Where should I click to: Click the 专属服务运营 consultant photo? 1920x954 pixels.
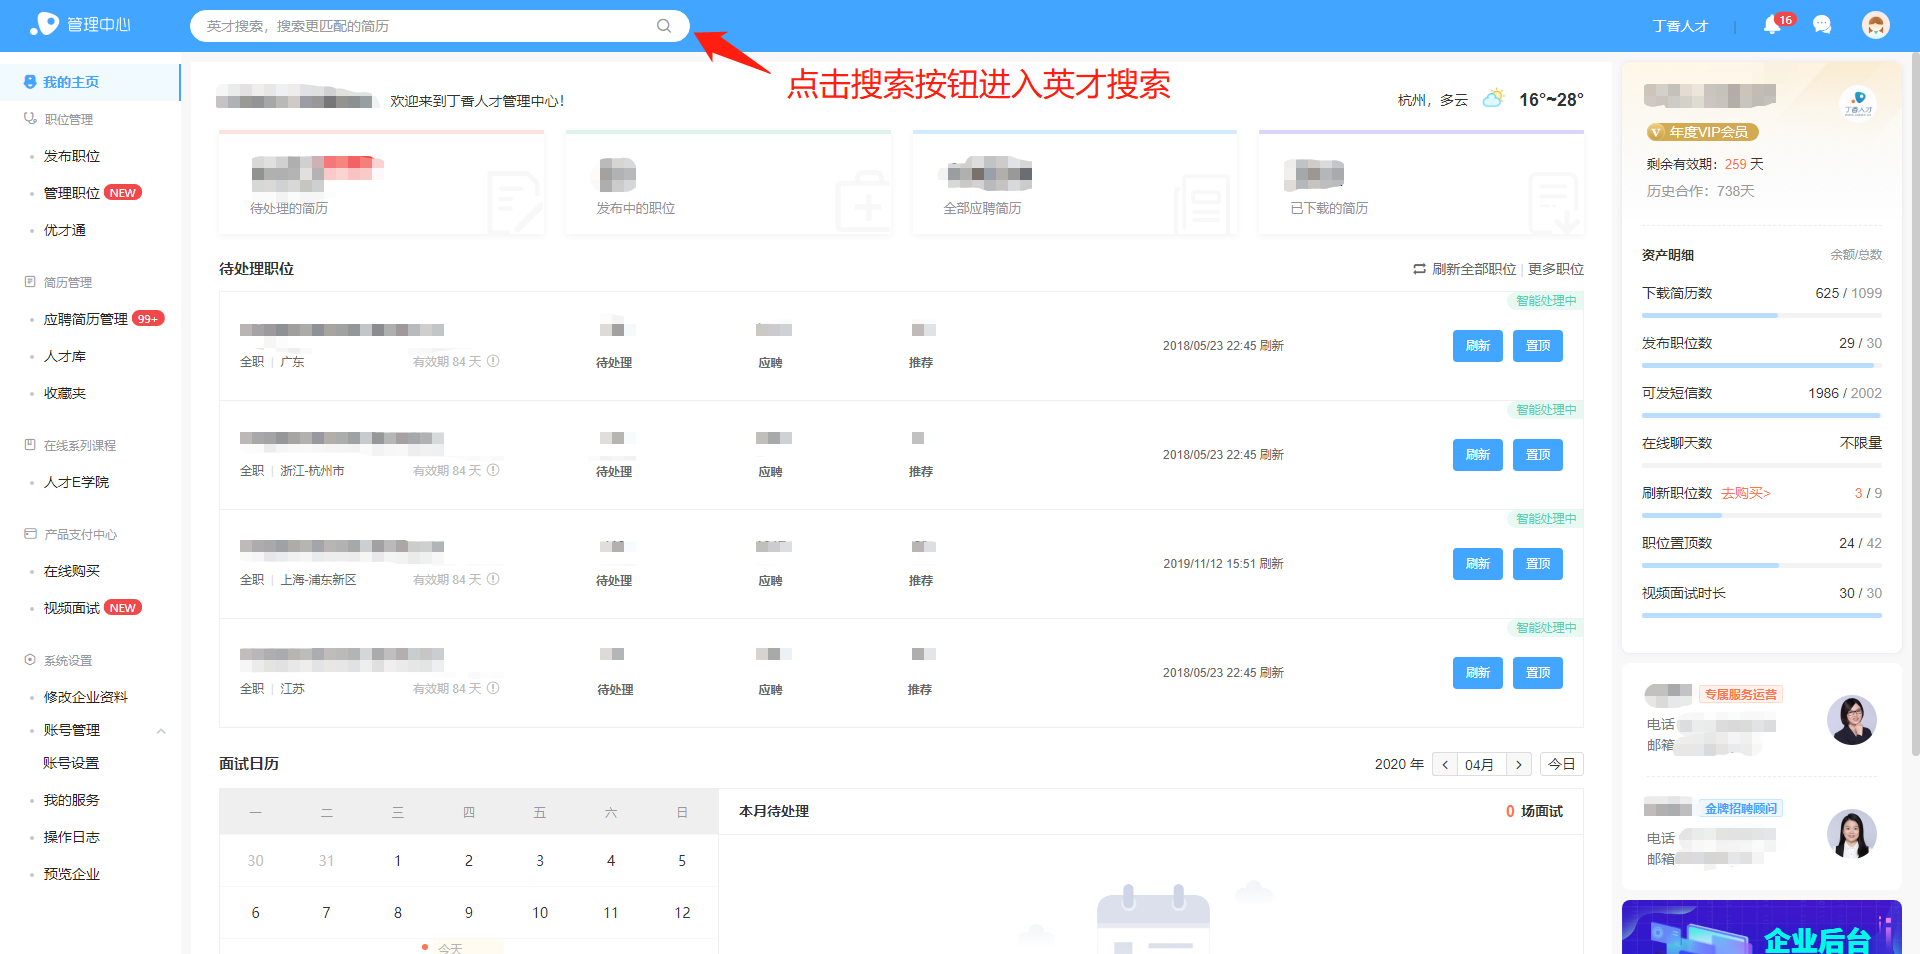(x=1851, y=720)
